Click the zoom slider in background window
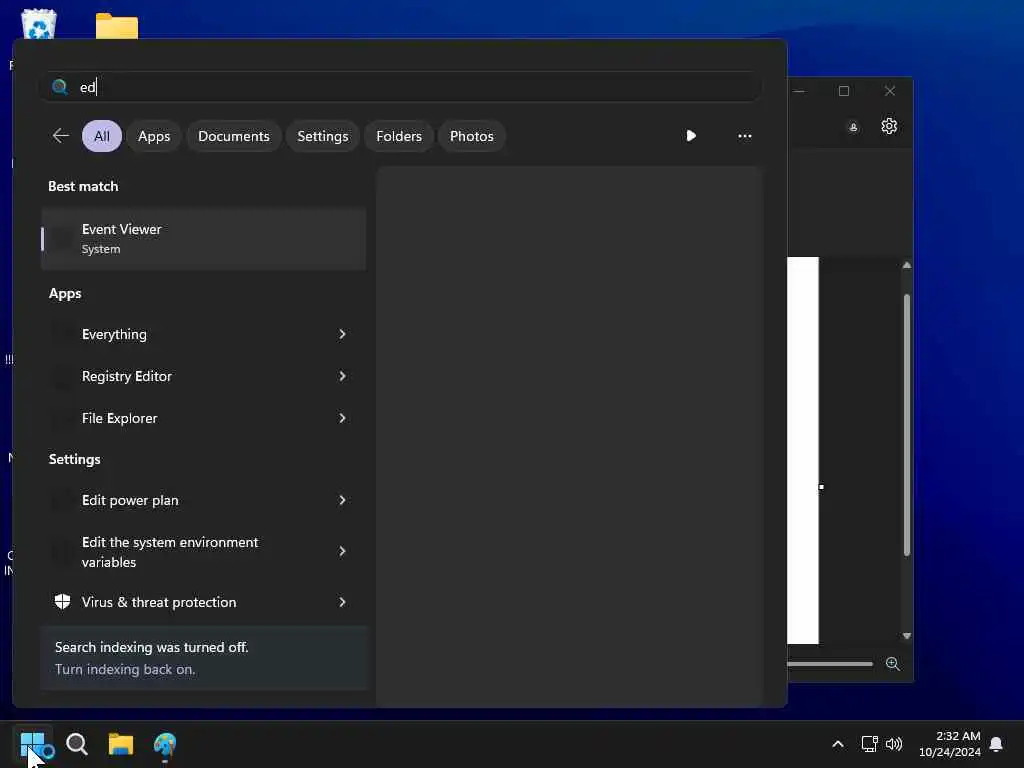The height and width of the screenshot is (768, 1024). click(829, 664)
